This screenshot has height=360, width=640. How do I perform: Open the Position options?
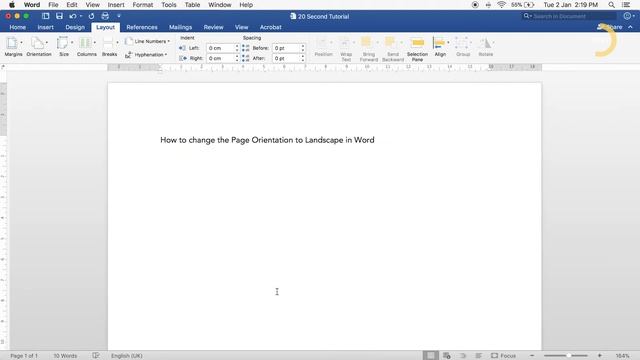pyautogui.click(x=324, y=47)
